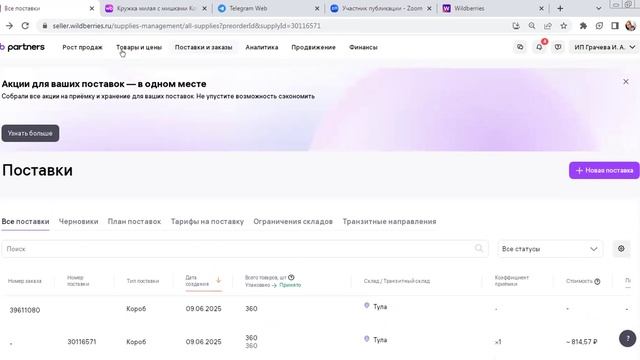Click the location pin icon in row 39611080
The height and width of the screenshot is (360, 640).
point(367,306)
